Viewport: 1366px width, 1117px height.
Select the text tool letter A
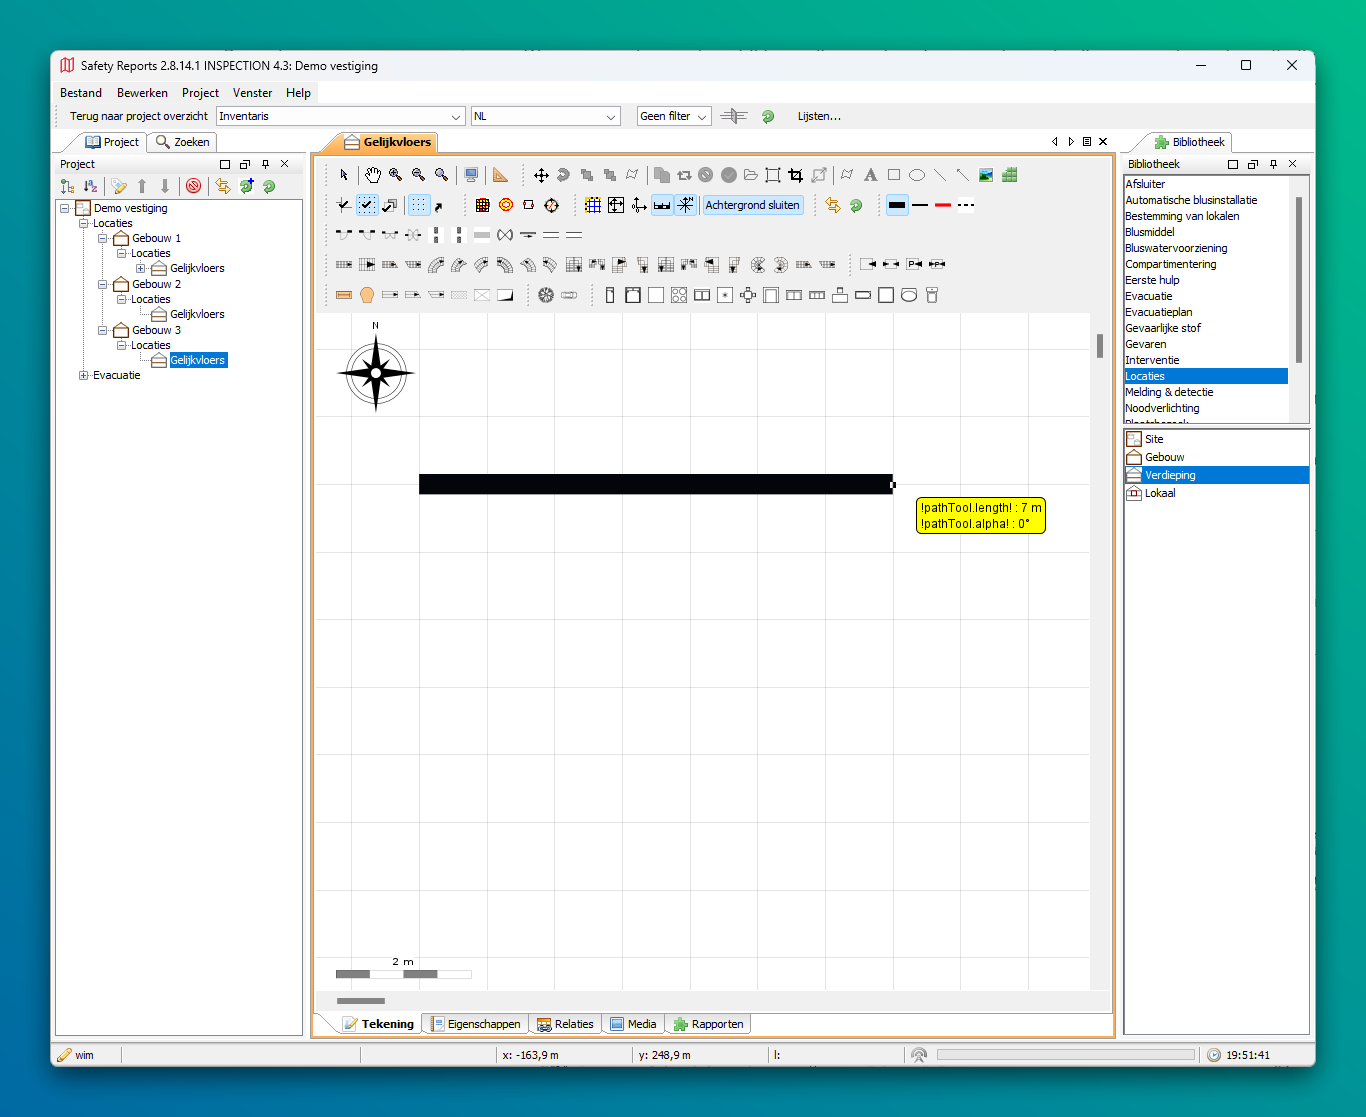[x=870, y=175]
